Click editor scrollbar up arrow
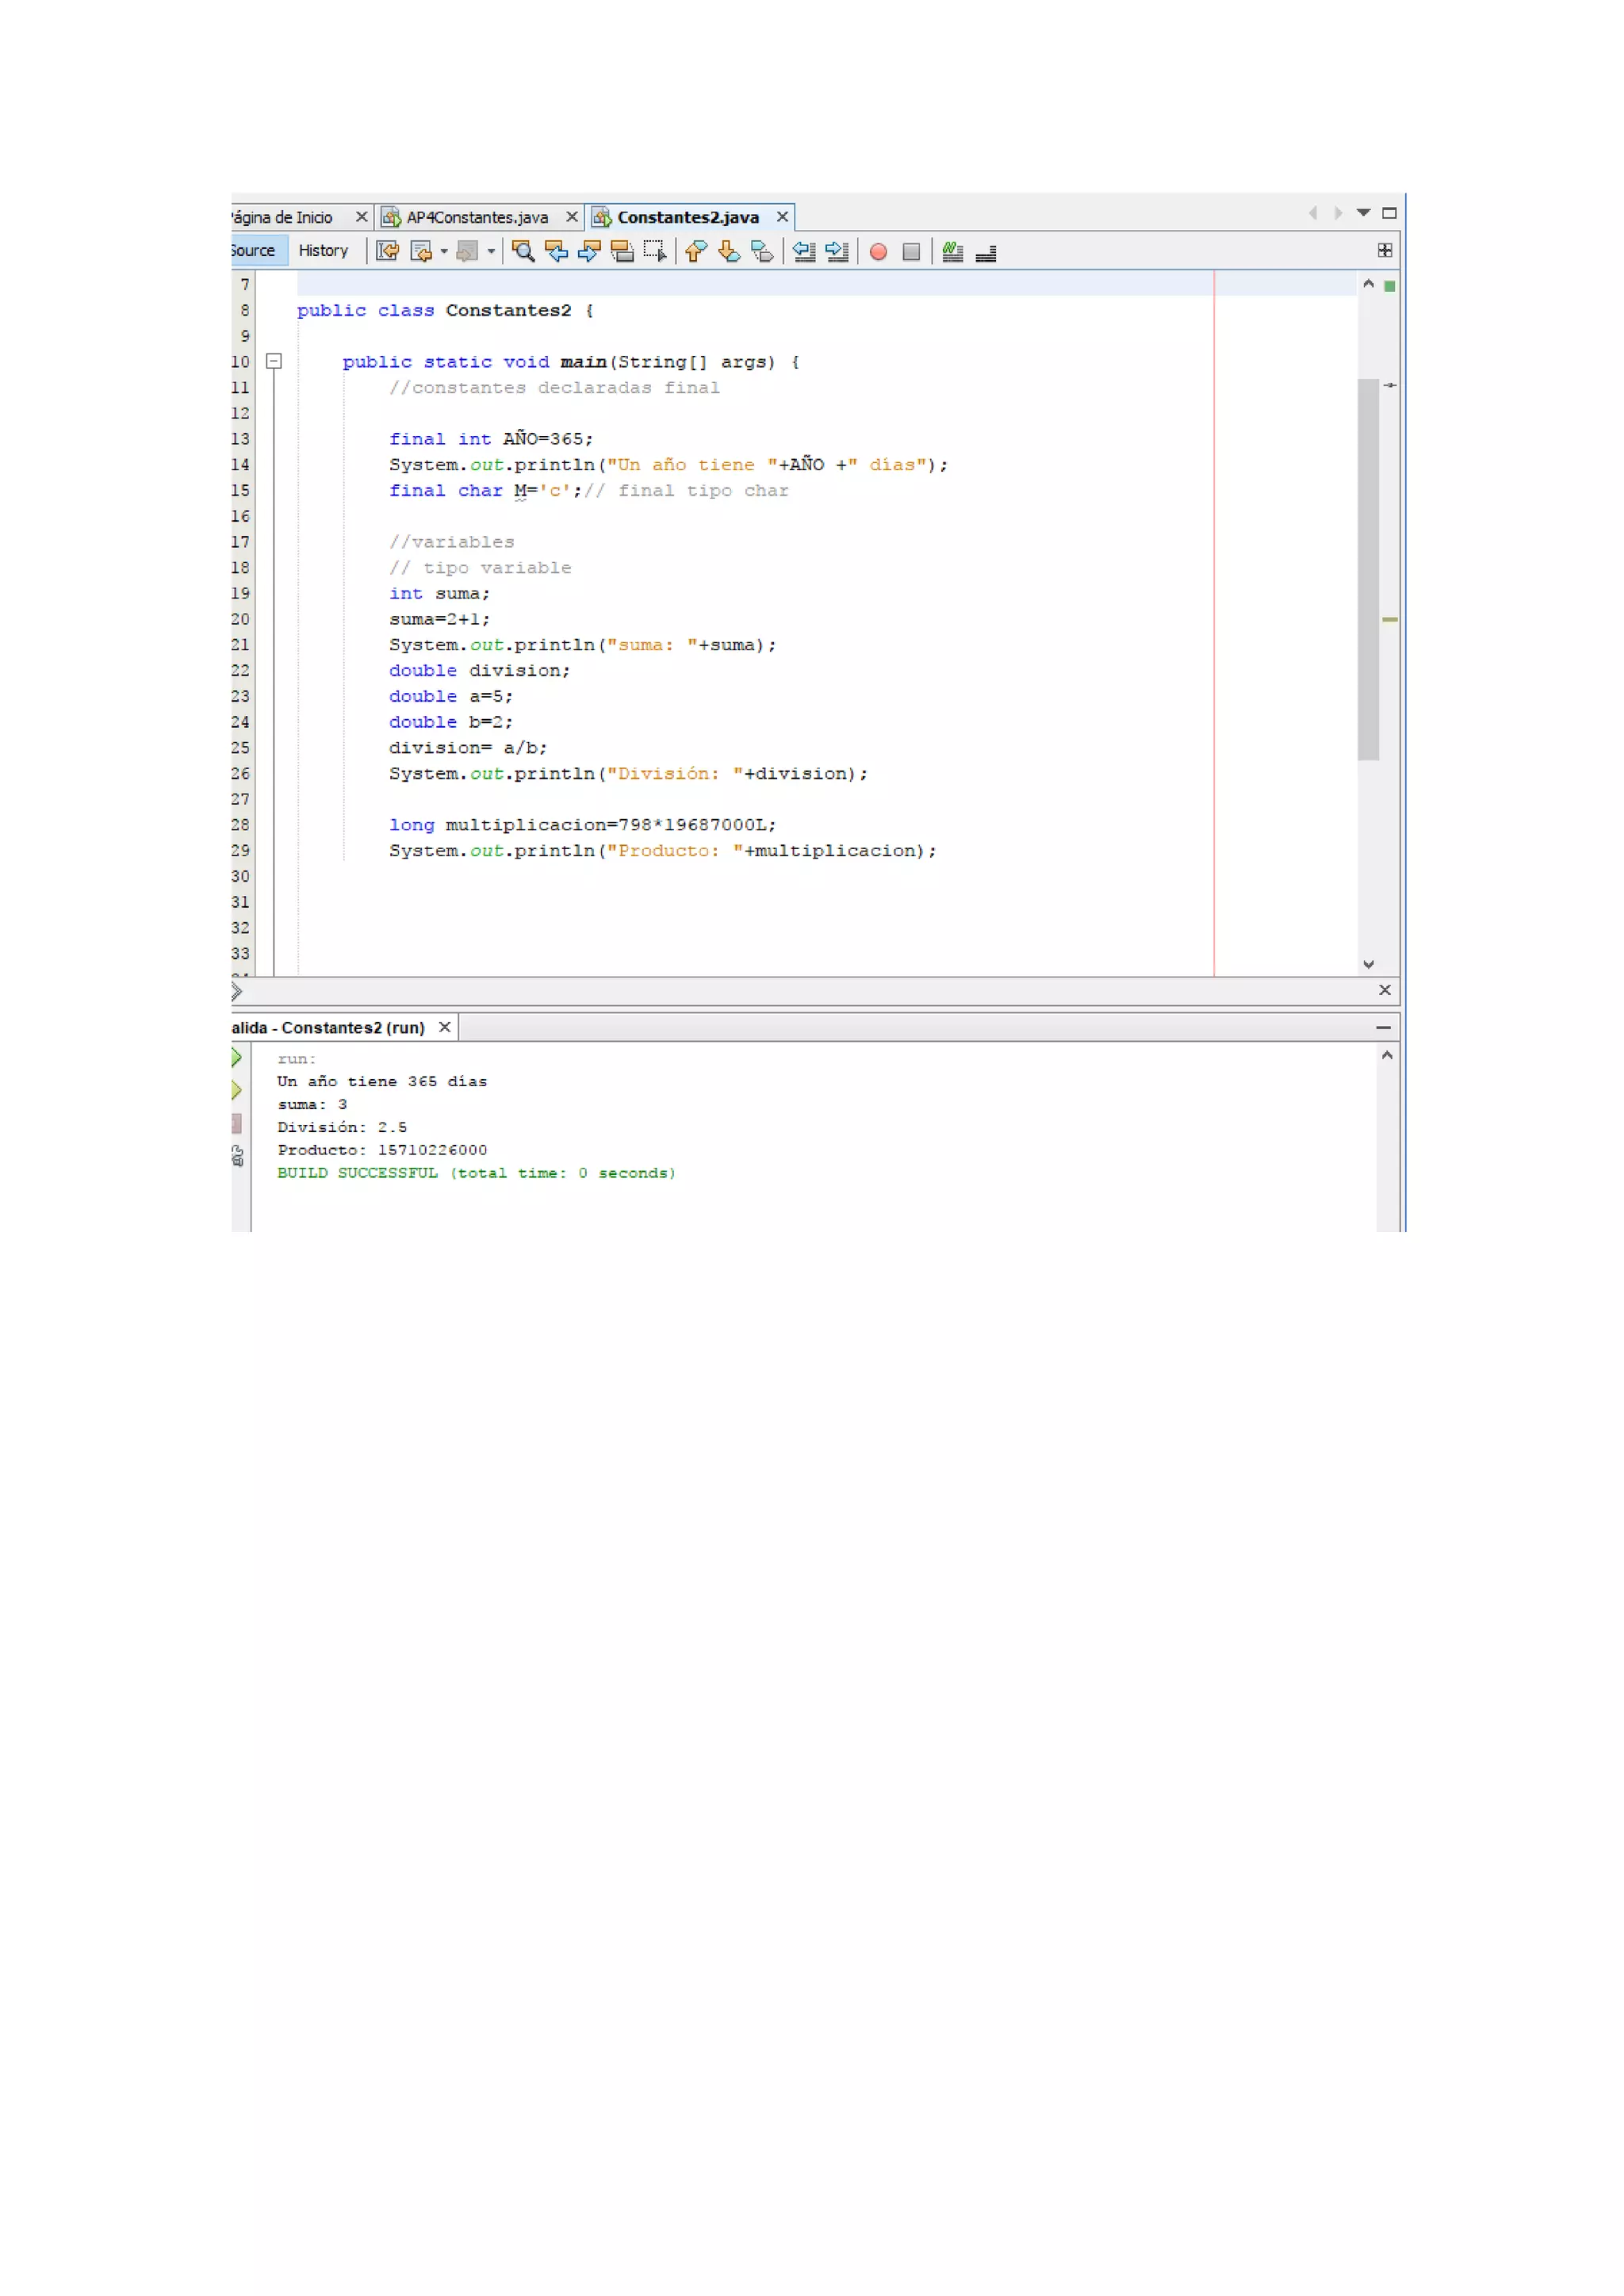The image size is (1624, 2296). coord(1368,284)
